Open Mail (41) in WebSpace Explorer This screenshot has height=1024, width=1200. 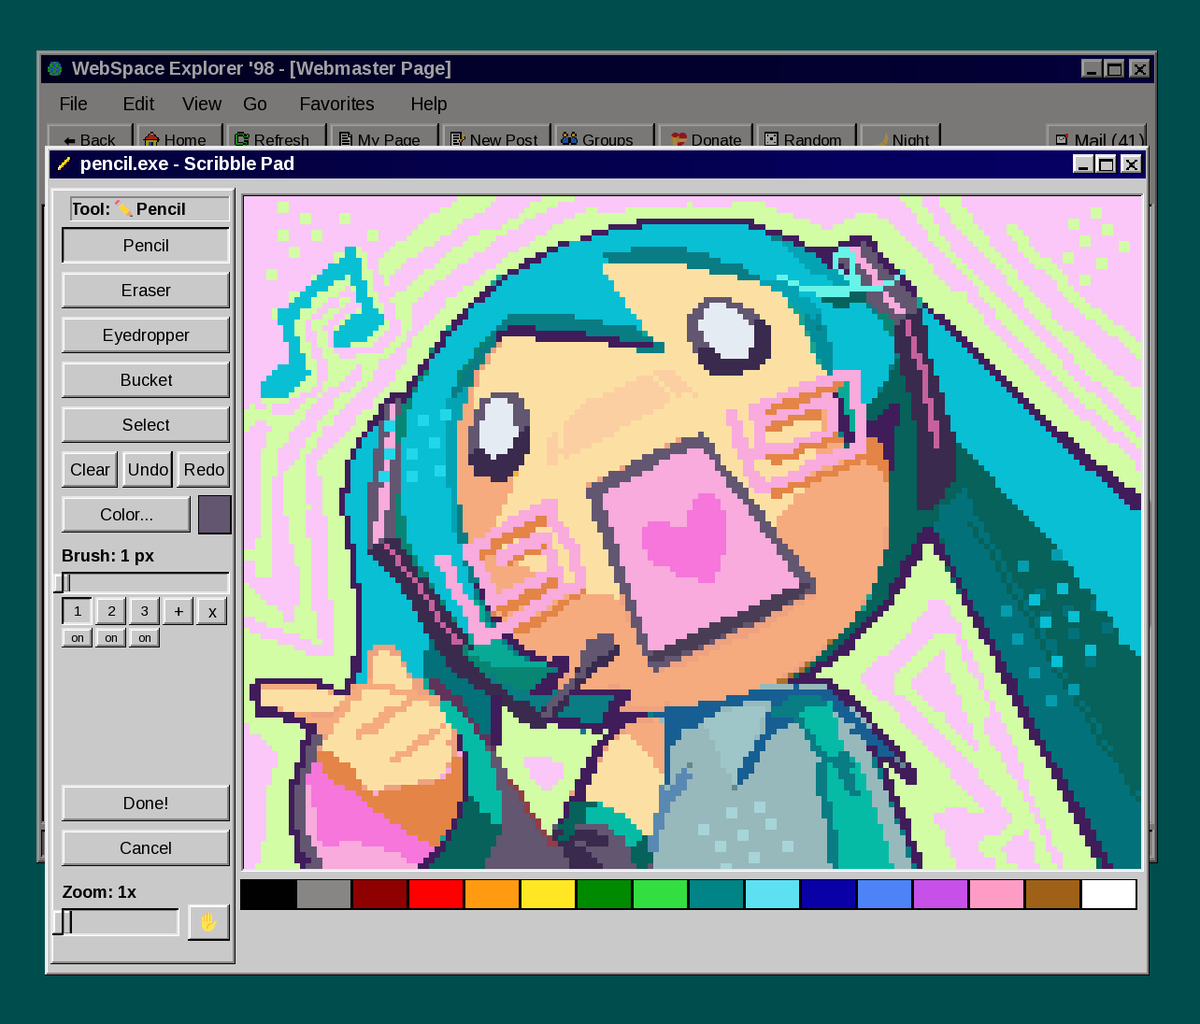coord(1096,138)
